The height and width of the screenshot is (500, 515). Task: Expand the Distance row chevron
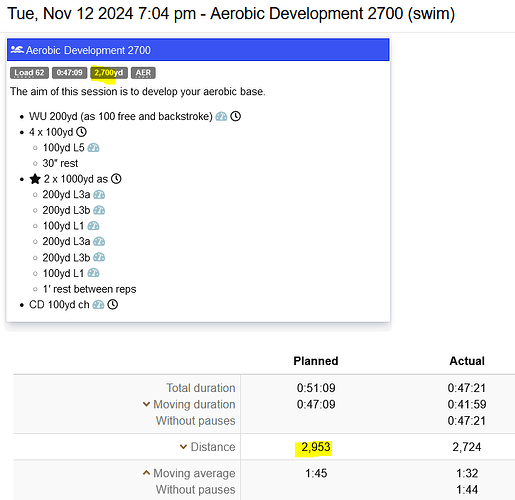(x=183, y=446)
